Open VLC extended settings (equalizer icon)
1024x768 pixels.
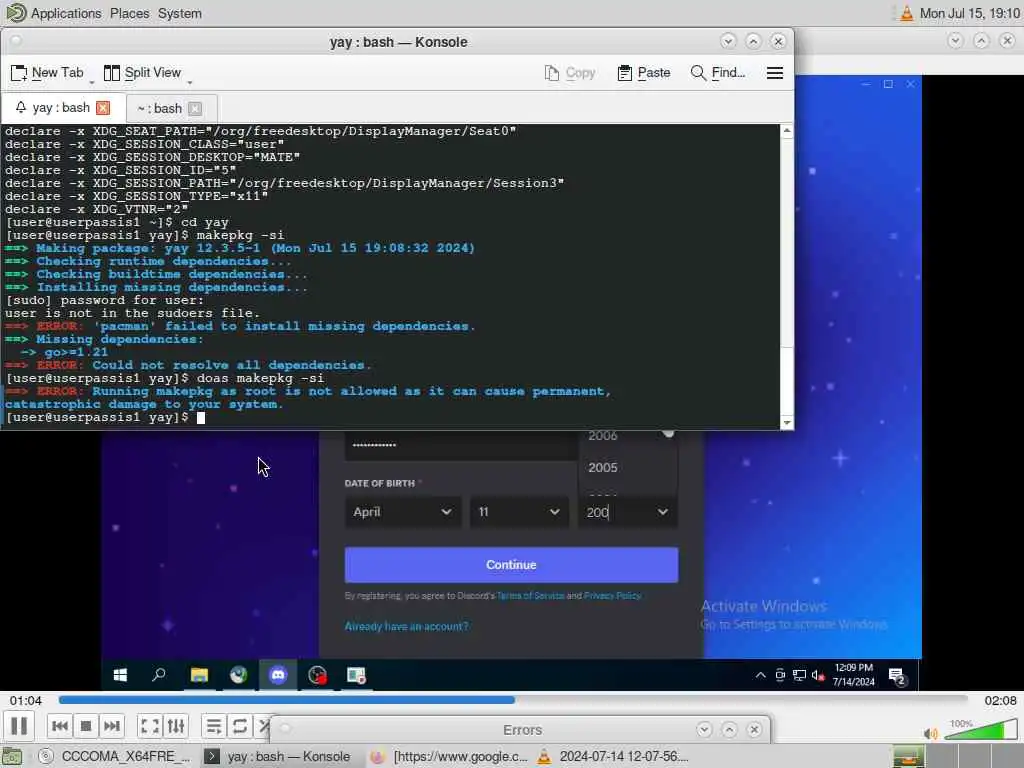click(x=176, y=726)
